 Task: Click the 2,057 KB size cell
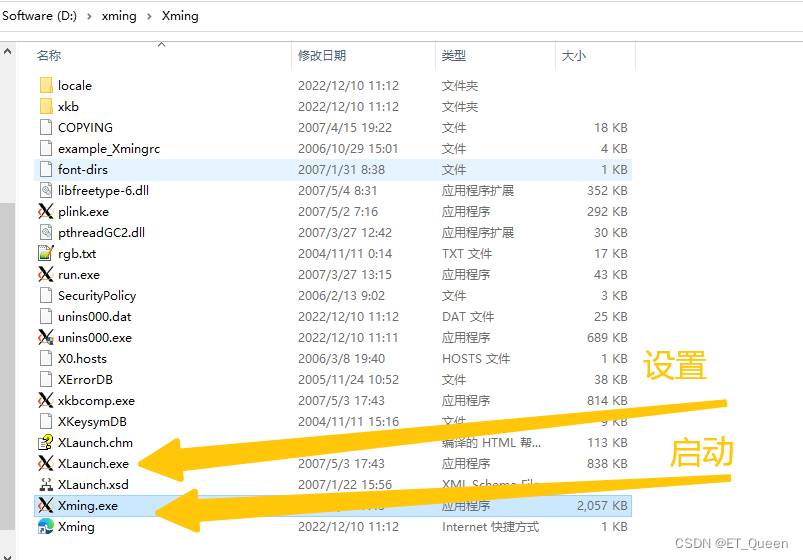point(602,506)
